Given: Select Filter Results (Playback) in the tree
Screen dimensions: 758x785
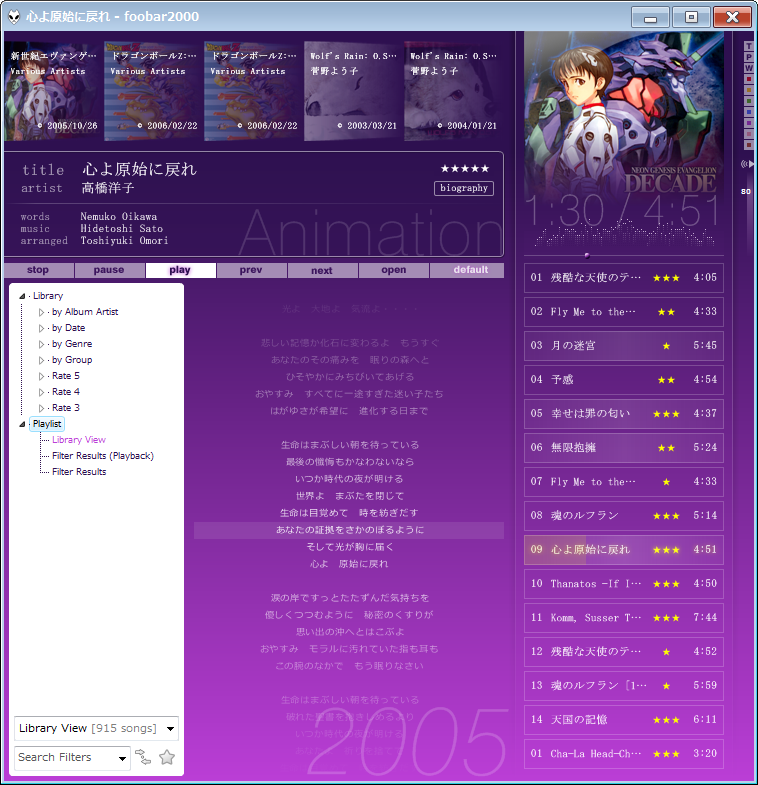Looking at the screenshot, I should (103, 456).
